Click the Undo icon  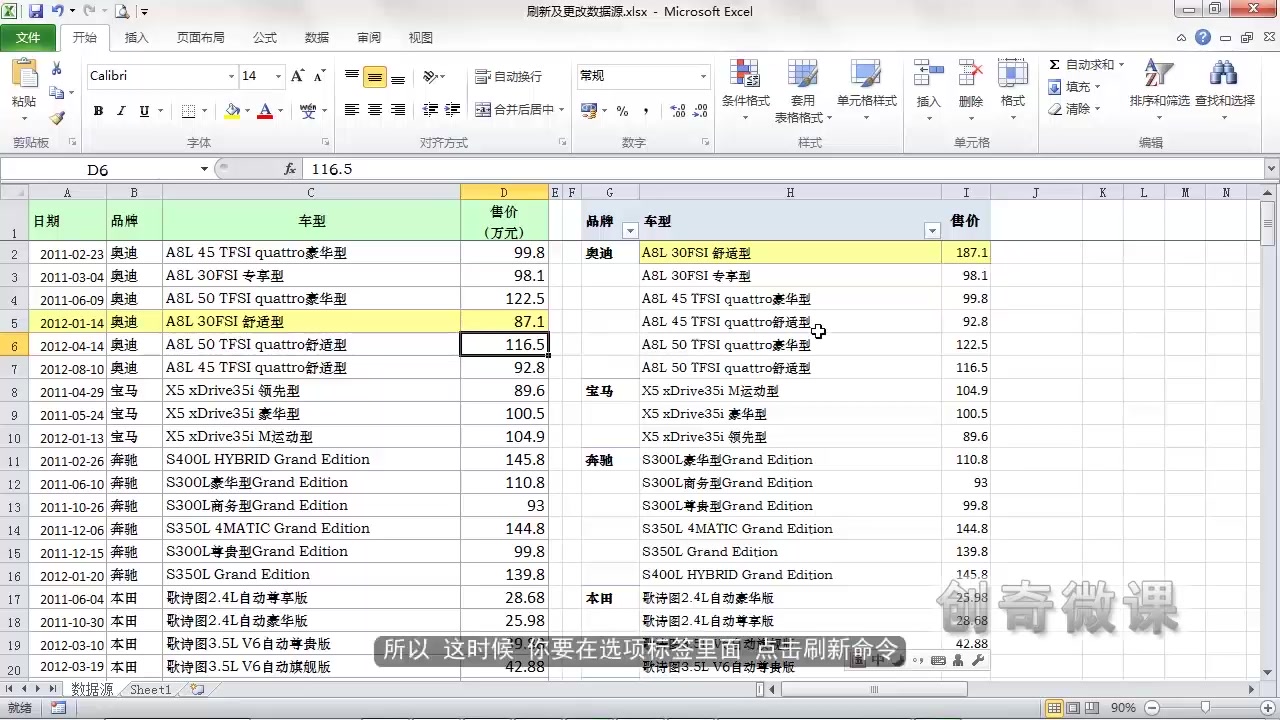tap(57, 10)
